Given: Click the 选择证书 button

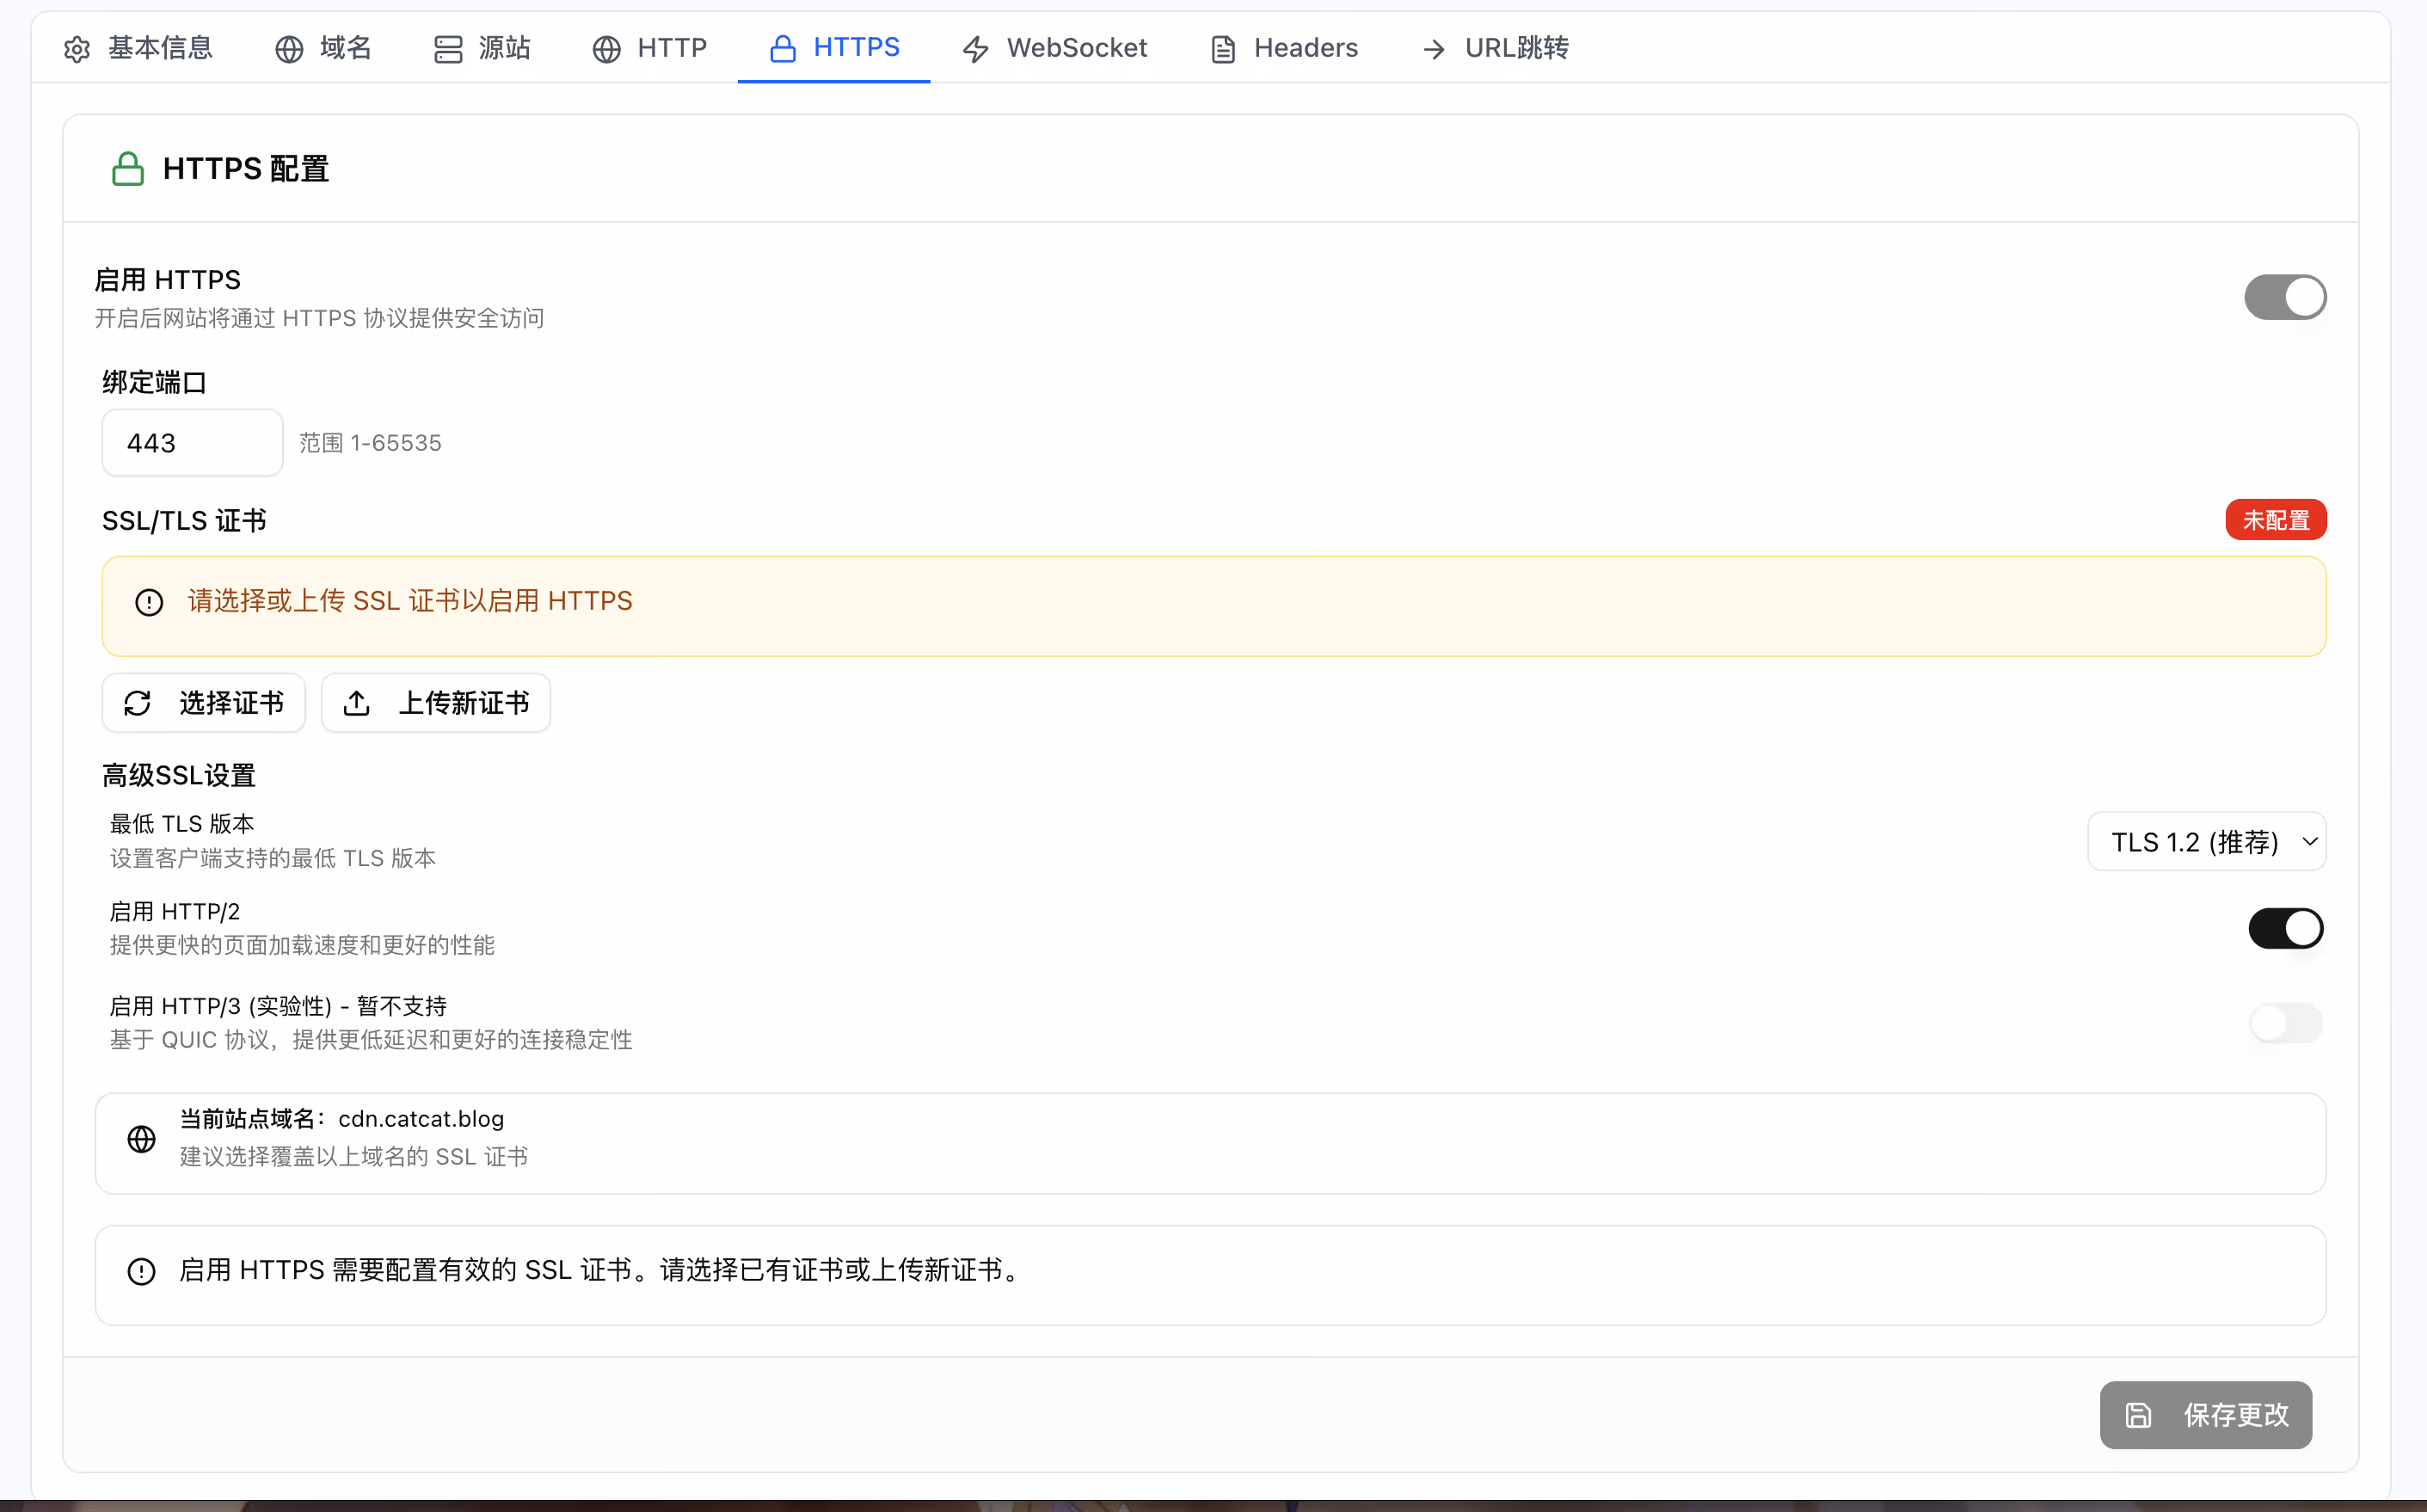Looking at the screenshot, I should pos(204,704).
